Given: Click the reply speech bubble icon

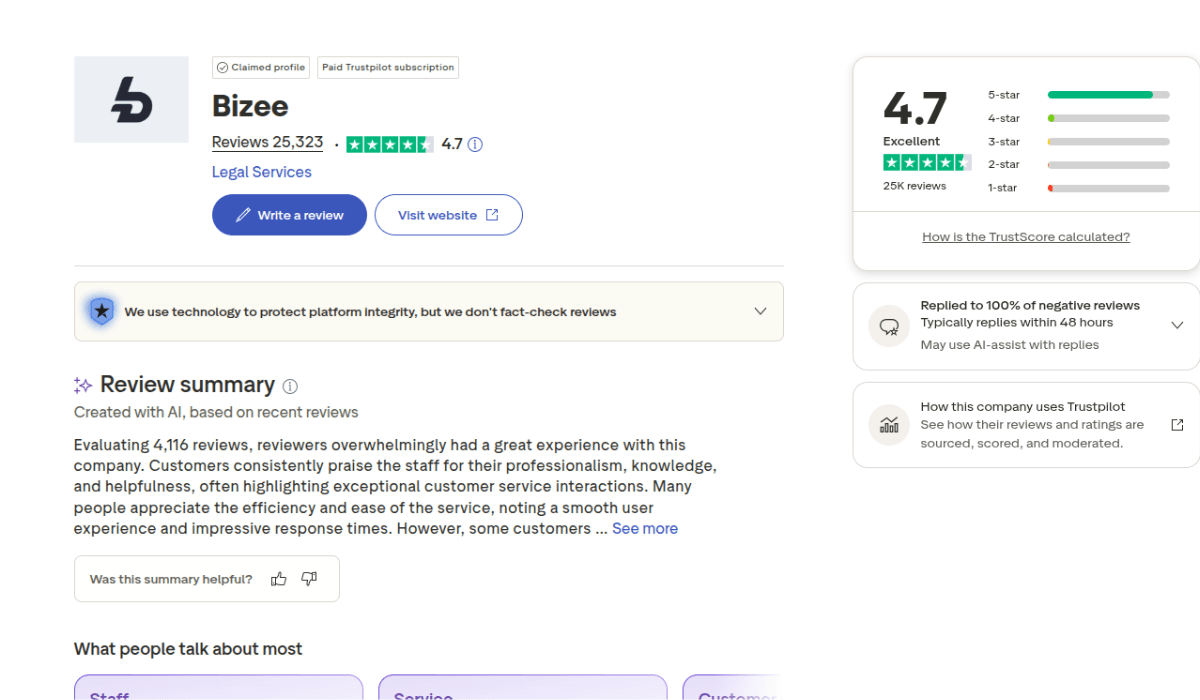Looking at the screenshot, I should coord(889,326).
